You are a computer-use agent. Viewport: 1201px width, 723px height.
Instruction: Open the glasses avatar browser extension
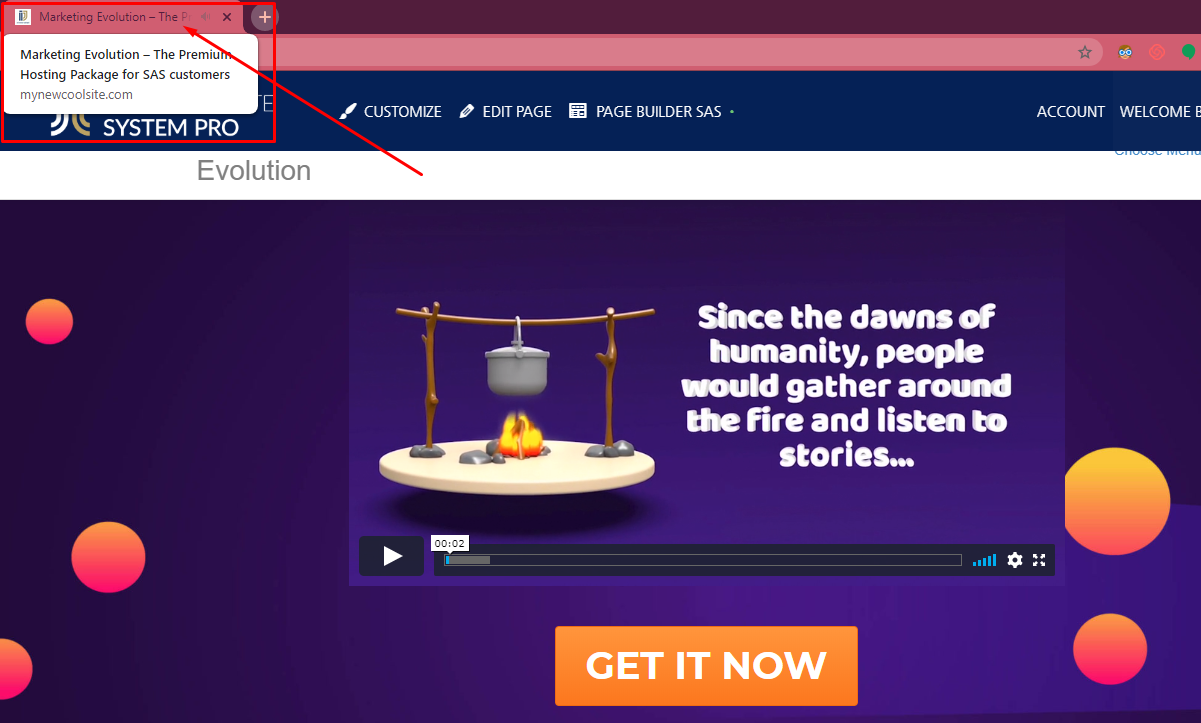click(x=1125, y=52)
